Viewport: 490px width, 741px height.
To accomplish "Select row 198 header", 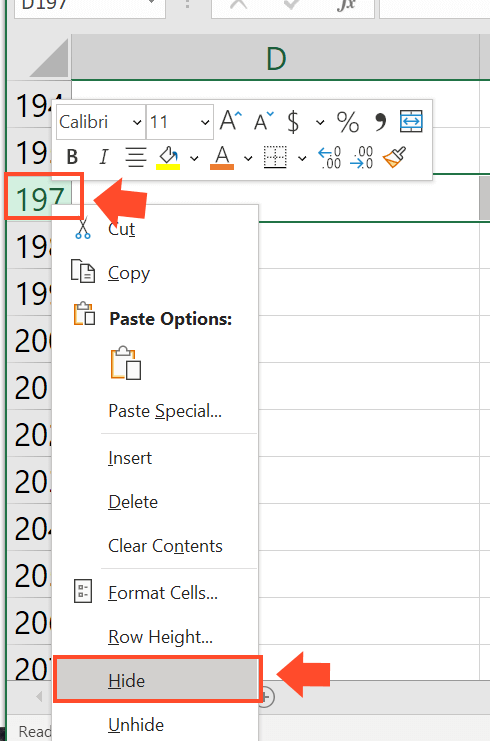I will [x=30, y=246].
